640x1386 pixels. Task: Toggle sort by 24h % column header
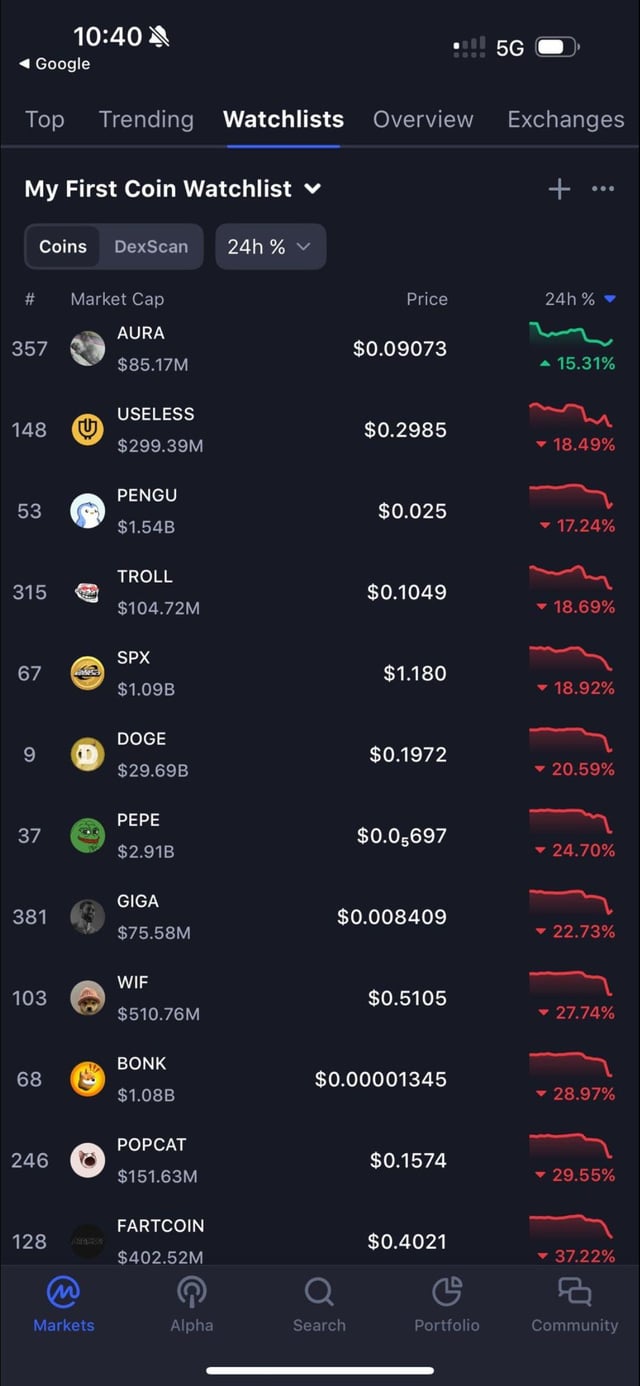coord(578,299)
